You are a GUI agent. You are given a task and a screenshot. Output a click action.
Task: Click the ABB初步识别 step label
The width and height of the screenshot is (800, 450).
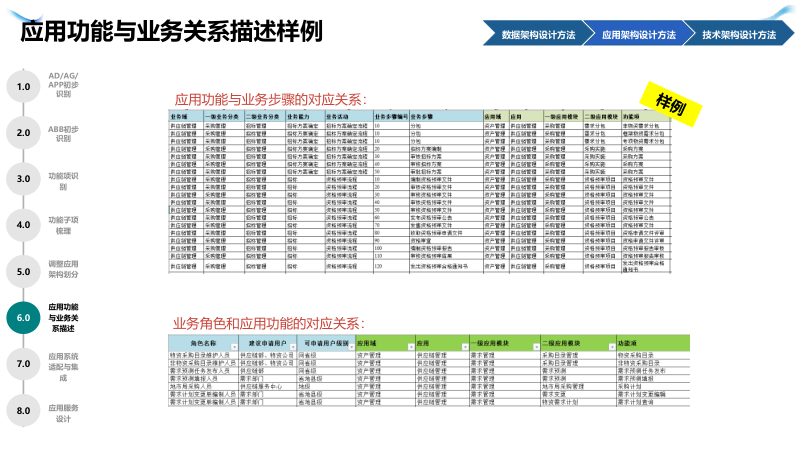tap(63, 134)
